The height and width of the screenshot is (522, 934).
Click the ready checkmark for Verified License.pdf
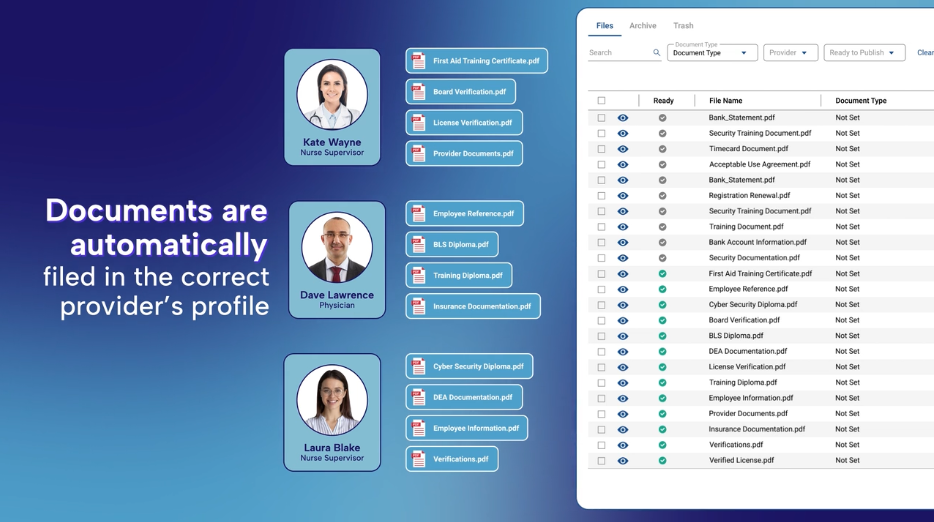coord(662,460)
